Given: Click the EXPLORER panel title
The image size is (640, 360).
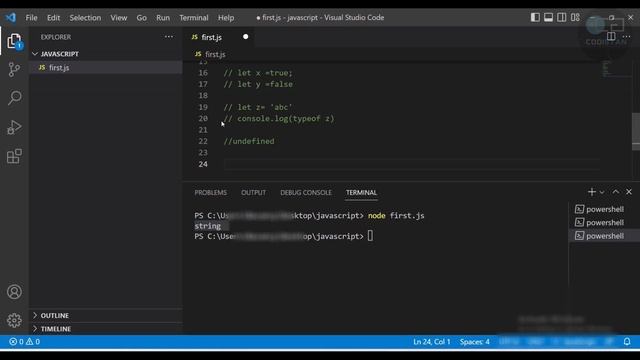Looking at the screenshot, I should 56,37.
